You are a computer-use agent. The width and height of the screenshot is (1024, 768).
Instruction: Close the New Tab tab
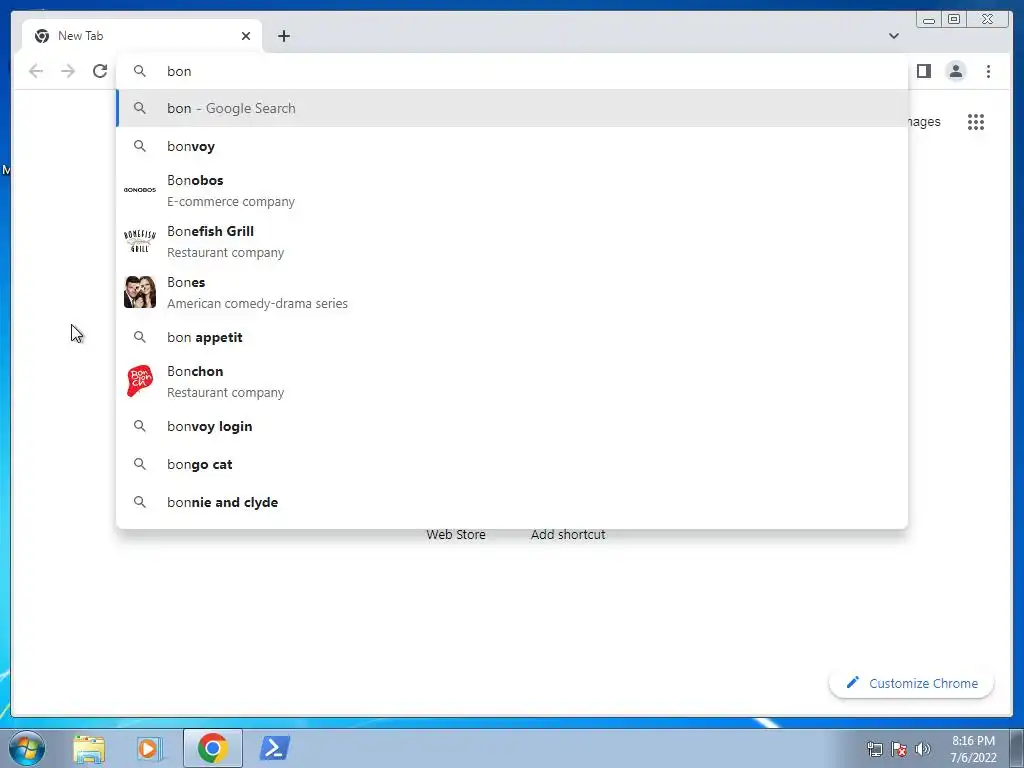pos(246,36)
